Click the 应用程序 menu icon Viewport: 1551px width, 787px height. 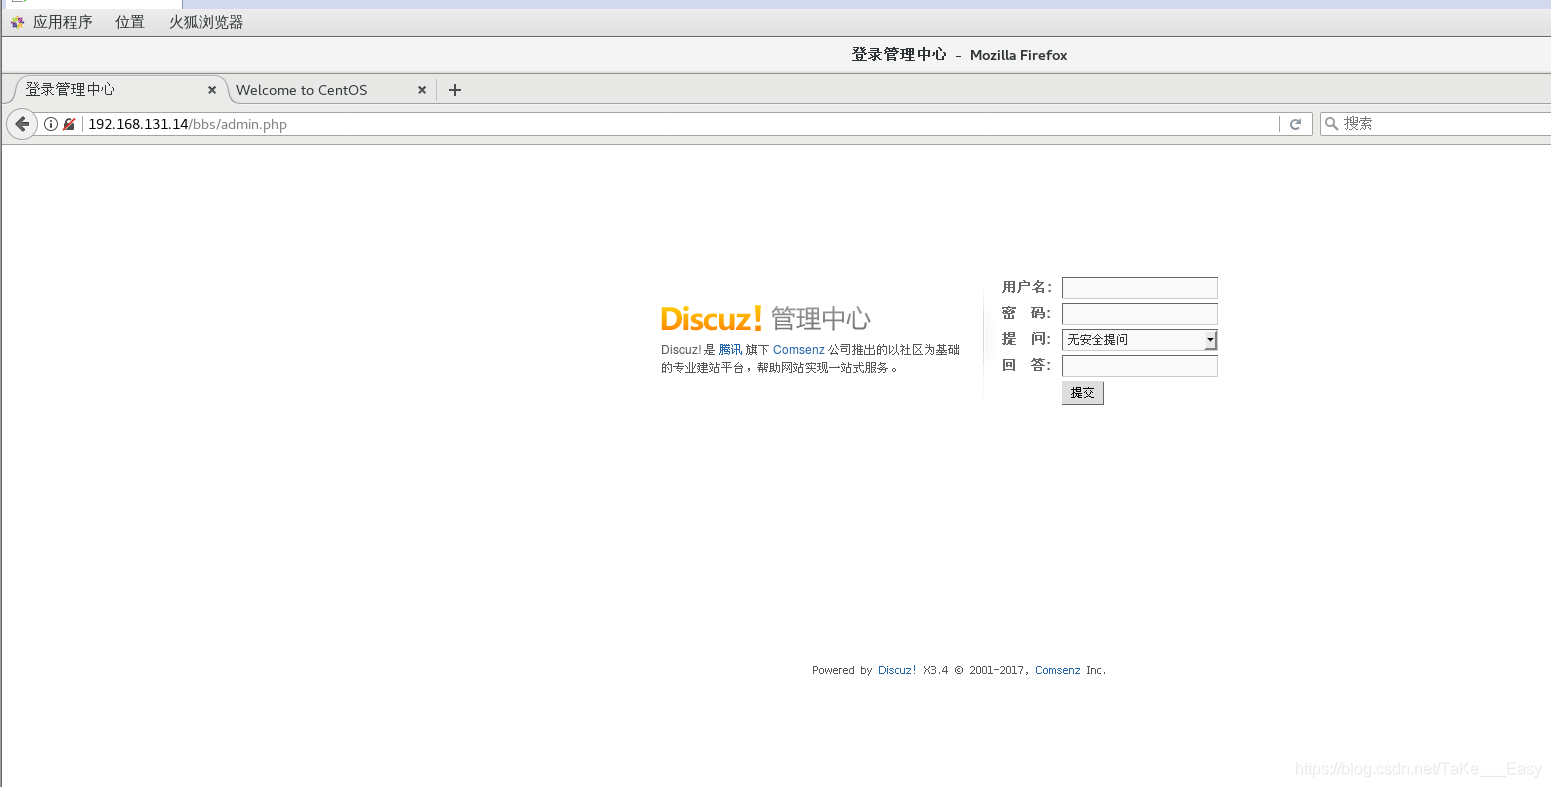click(x=17, y=22)
